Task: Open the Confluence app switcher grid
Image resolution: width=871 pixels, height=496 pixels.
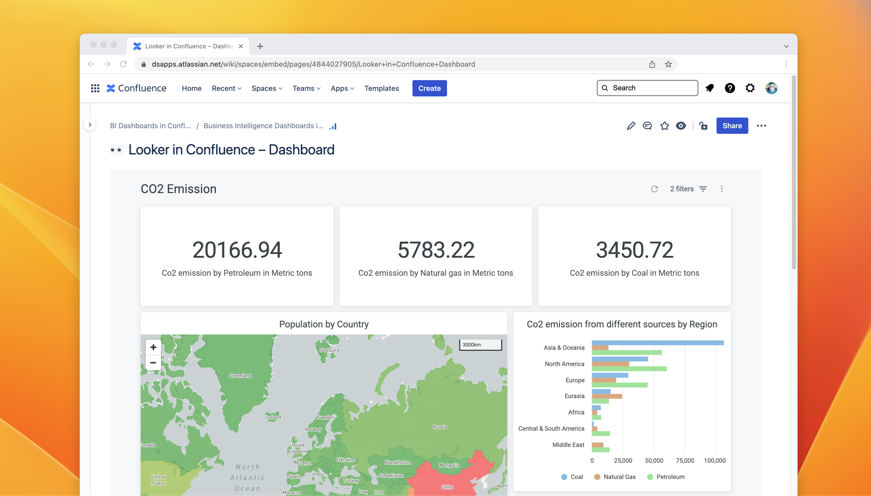Action: coord(95,88)
